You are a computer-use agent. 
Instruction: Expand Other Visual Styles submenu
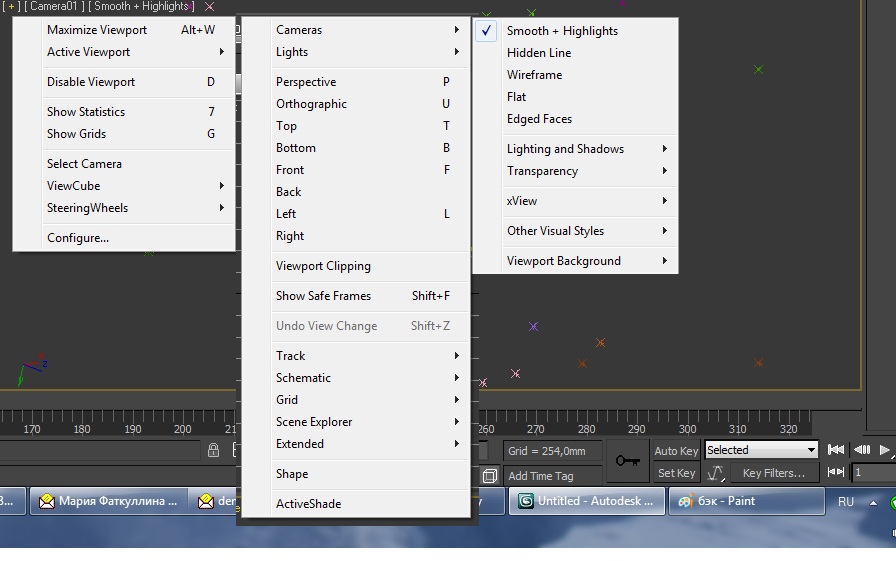pyautogui.click(x=576, y=231)
